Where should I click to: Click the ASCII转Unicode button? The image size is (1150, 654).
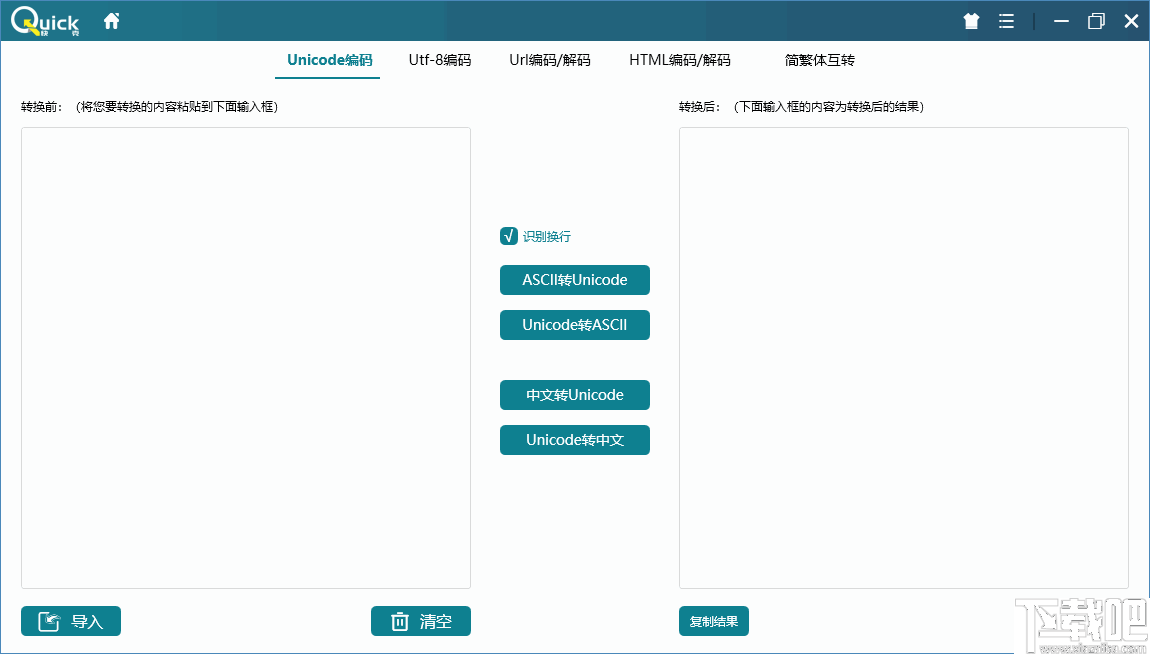pos(574,280)
